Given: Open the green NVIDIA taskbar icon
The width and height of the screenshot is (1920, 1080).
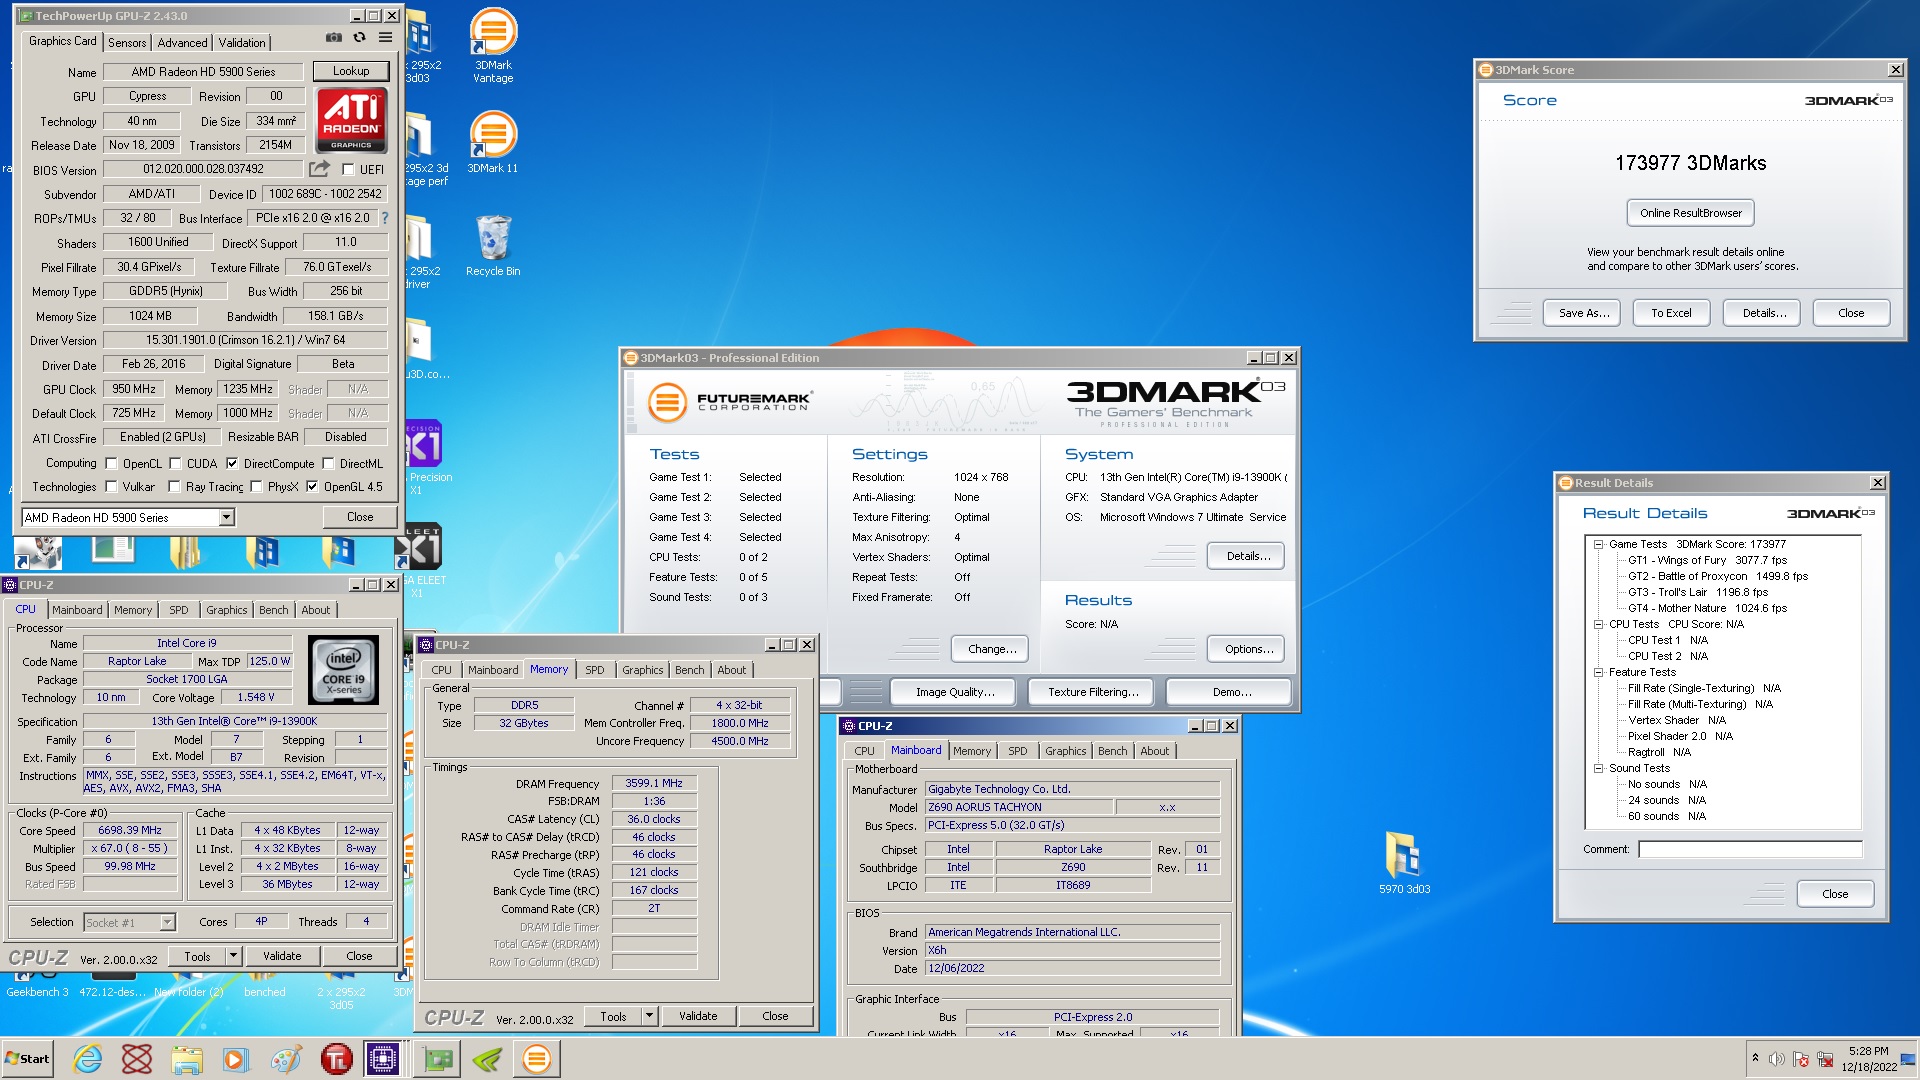Looking at the screenshot, I should tap(487, 1059).
